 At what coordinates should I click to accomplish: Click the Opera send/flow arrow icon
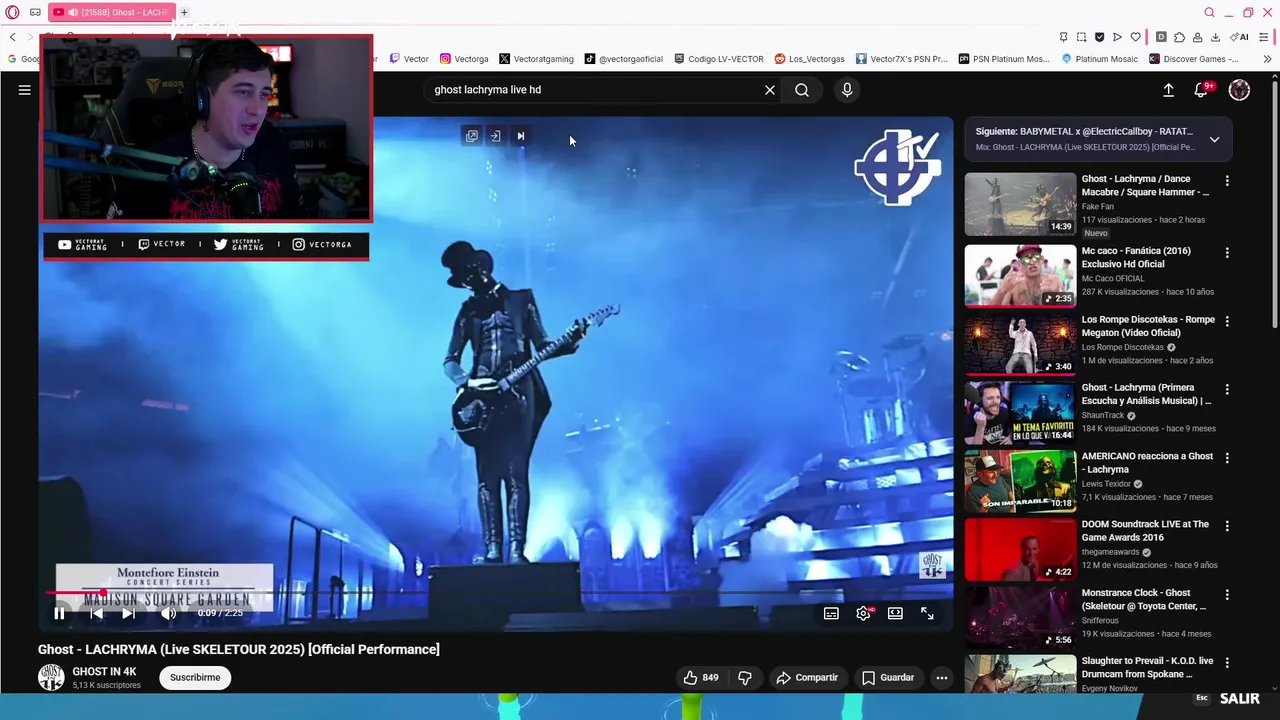pyautogui.click(x=1117, y=37)
